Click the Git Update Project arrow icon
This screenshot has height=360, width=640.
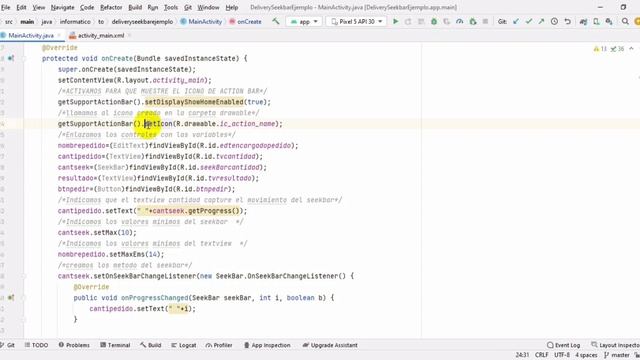point(516,21)
